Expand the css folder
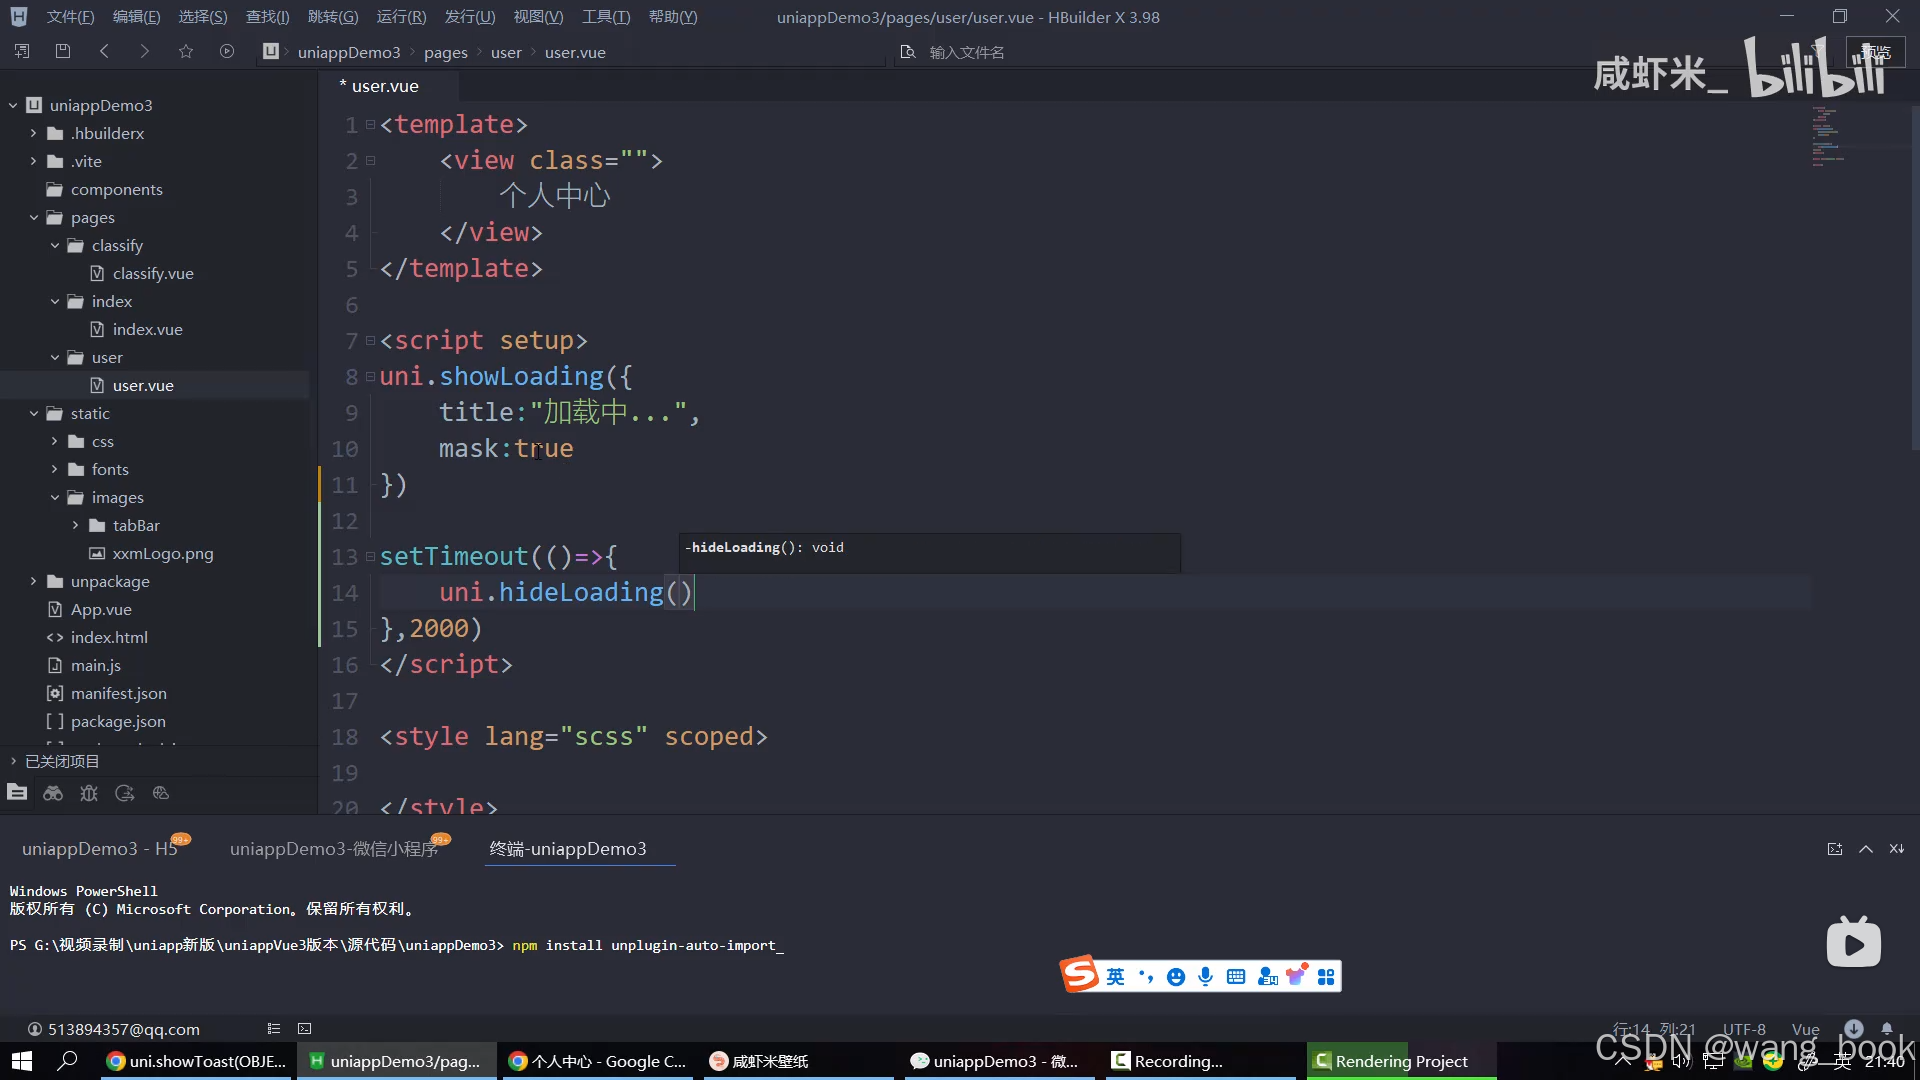 [55, 441]
